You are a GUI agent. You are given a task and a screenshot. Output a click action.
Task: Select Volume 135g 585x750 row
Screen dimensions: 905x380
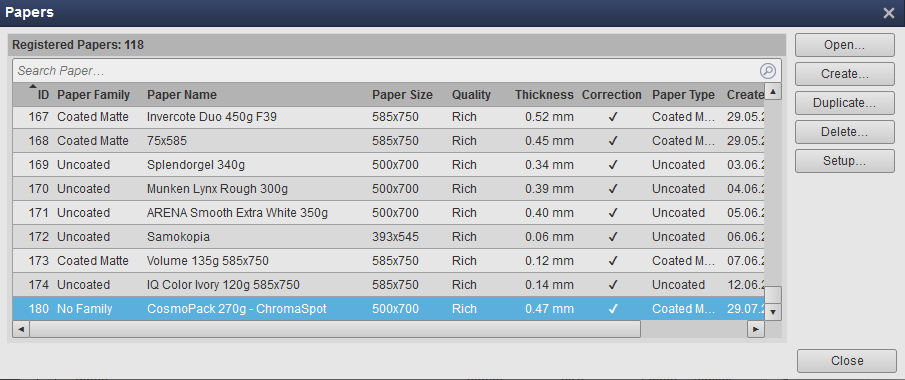point(388,261)
